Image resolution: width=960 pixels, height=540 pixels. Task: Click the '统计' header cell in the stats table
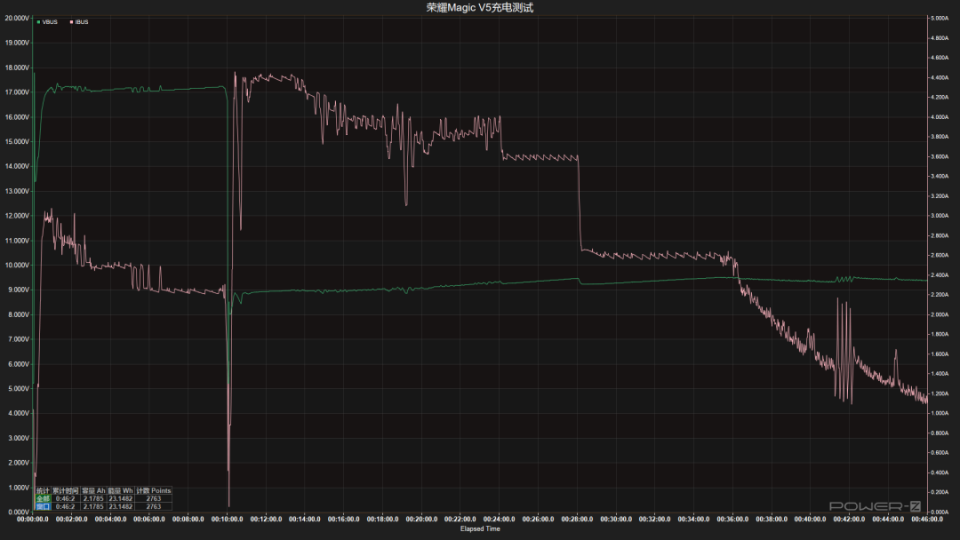pos(43,491)
